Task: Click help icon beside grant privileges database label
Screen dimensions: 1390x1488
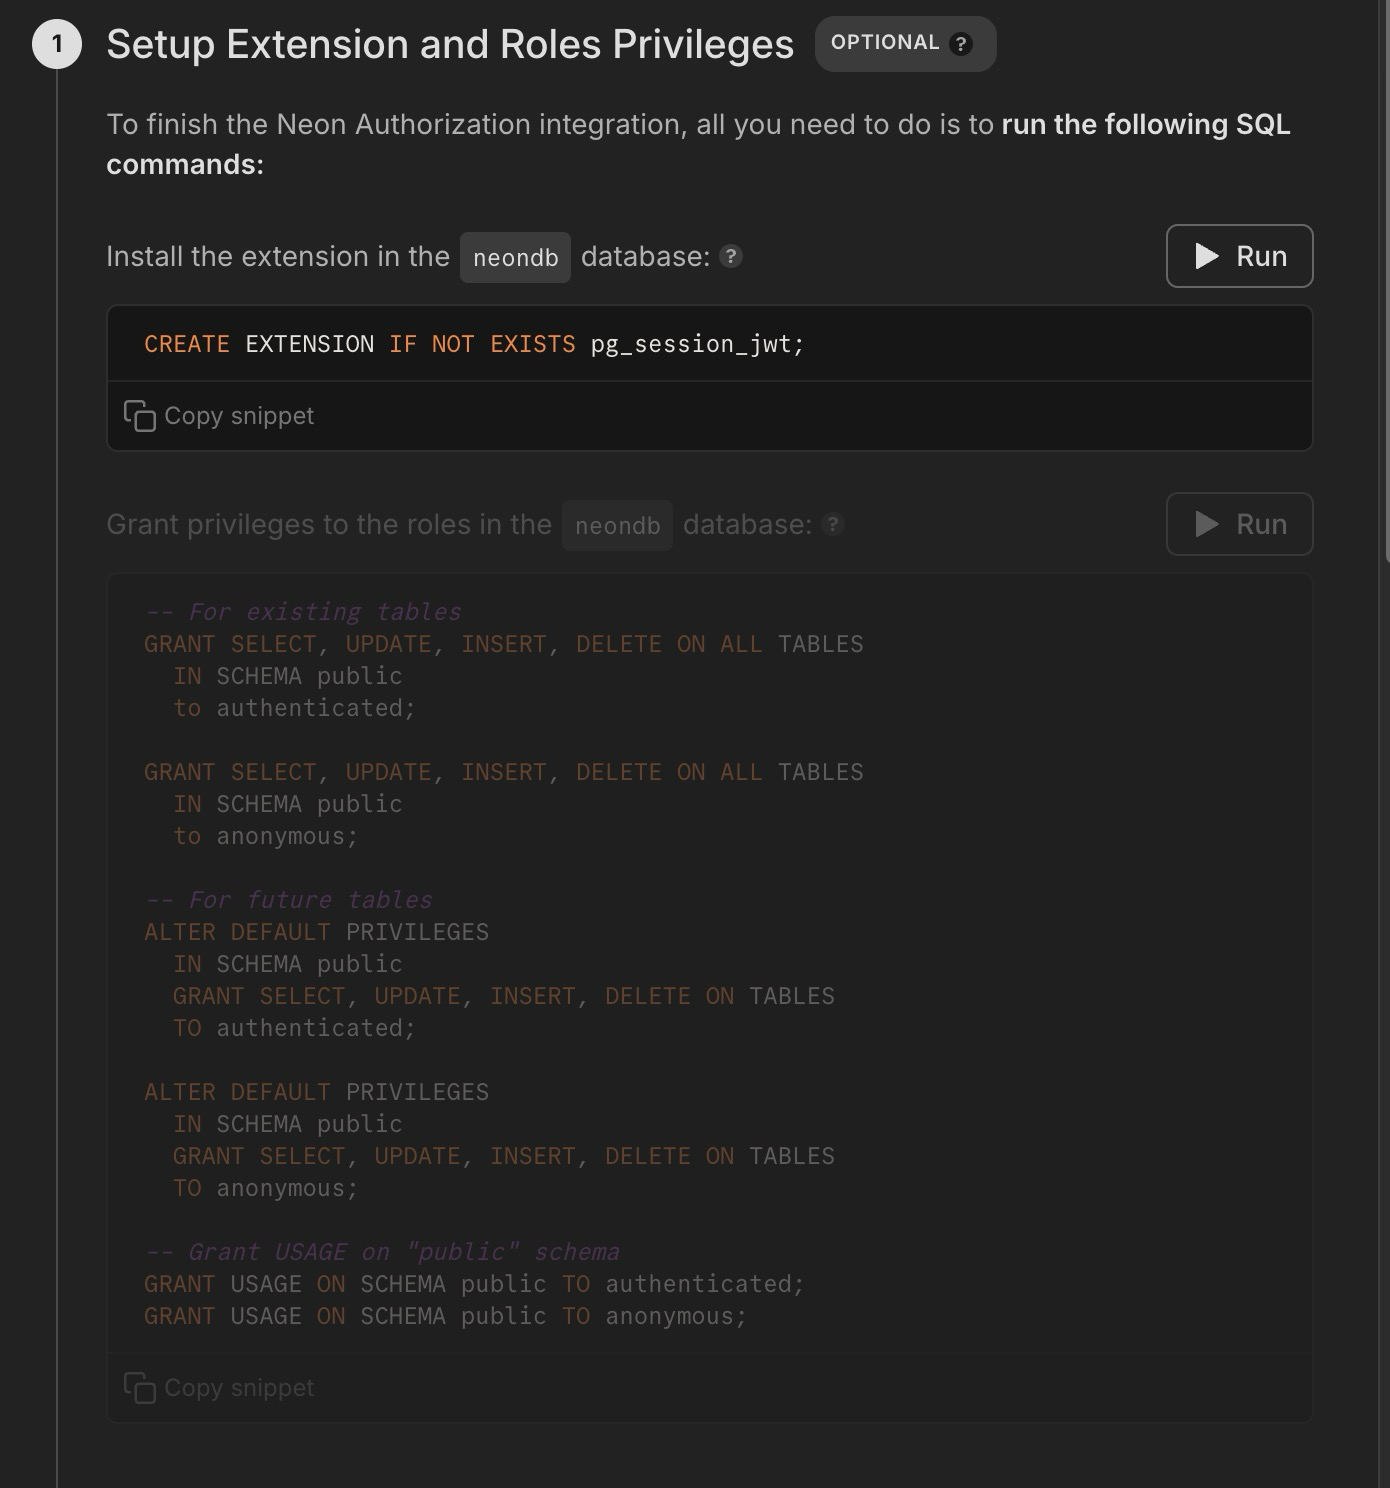Action: [833, 525]
